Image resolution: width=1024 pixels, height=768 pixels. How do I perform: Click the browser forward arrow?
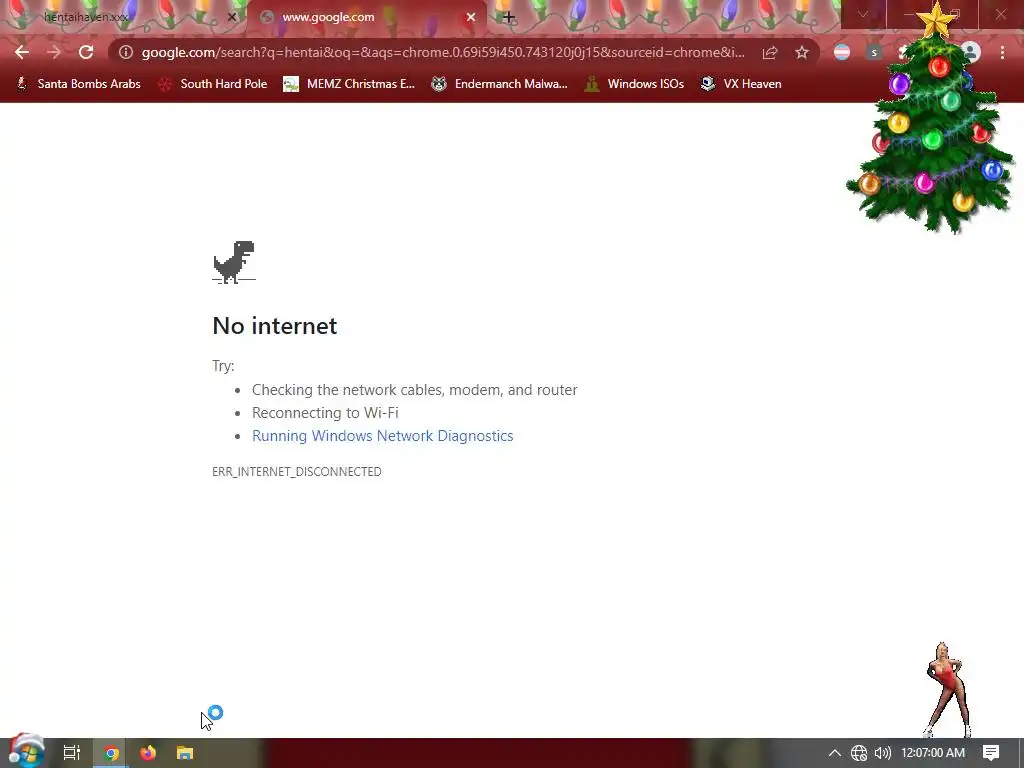(x=54, y=52)
